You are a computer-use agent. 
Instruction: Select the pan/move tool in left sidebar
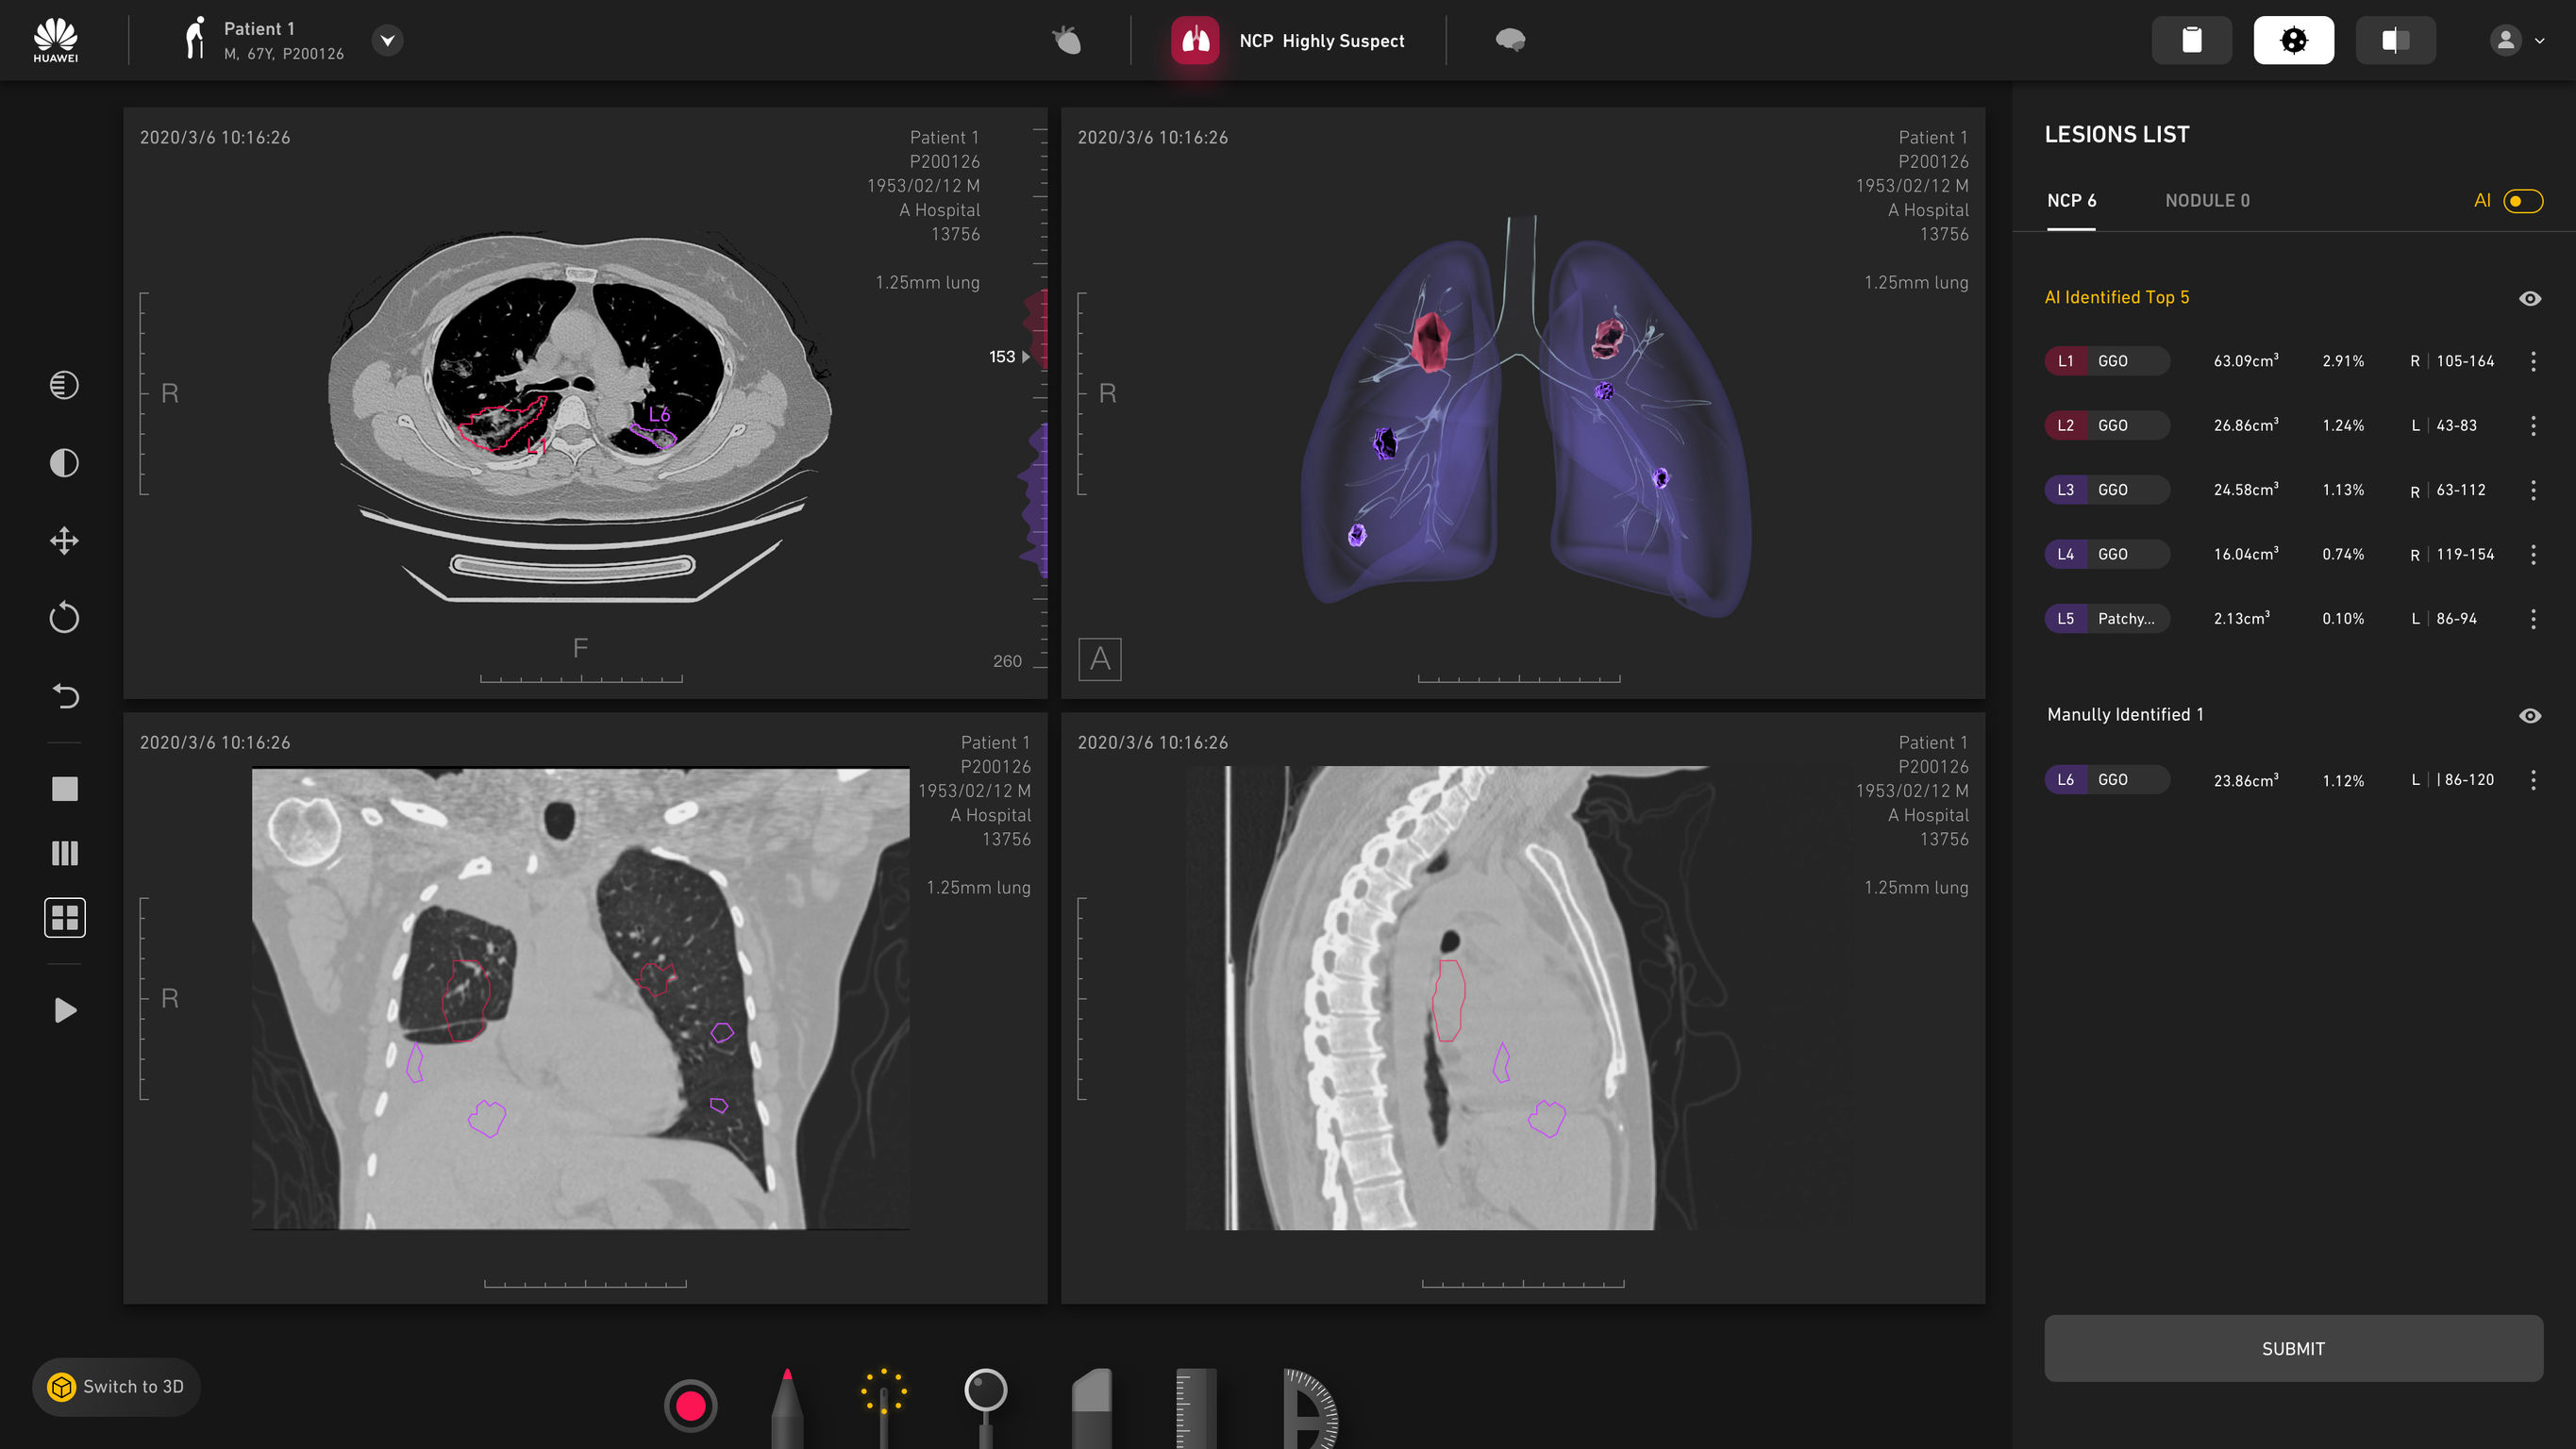pos(64,540)
